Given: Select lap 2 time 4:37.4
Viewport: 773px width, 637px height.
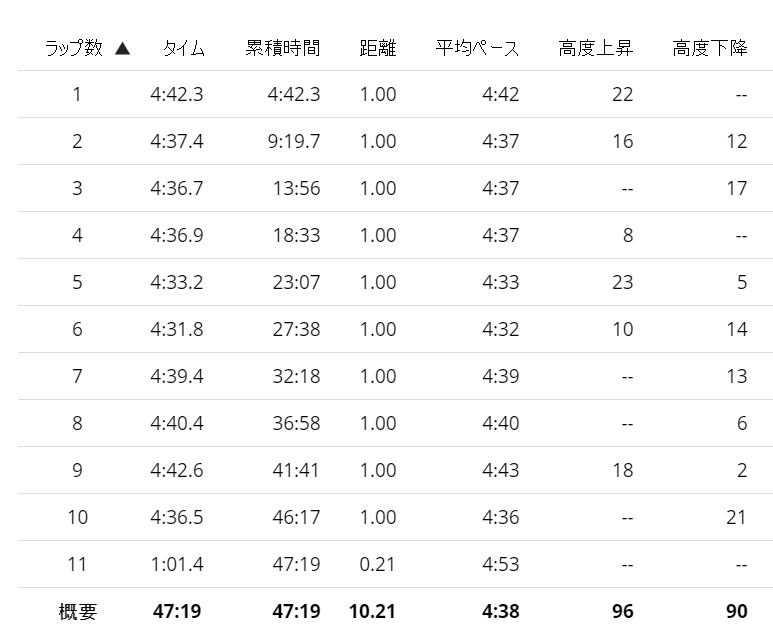Looking at the screenshot, I should tap(177, 142).
